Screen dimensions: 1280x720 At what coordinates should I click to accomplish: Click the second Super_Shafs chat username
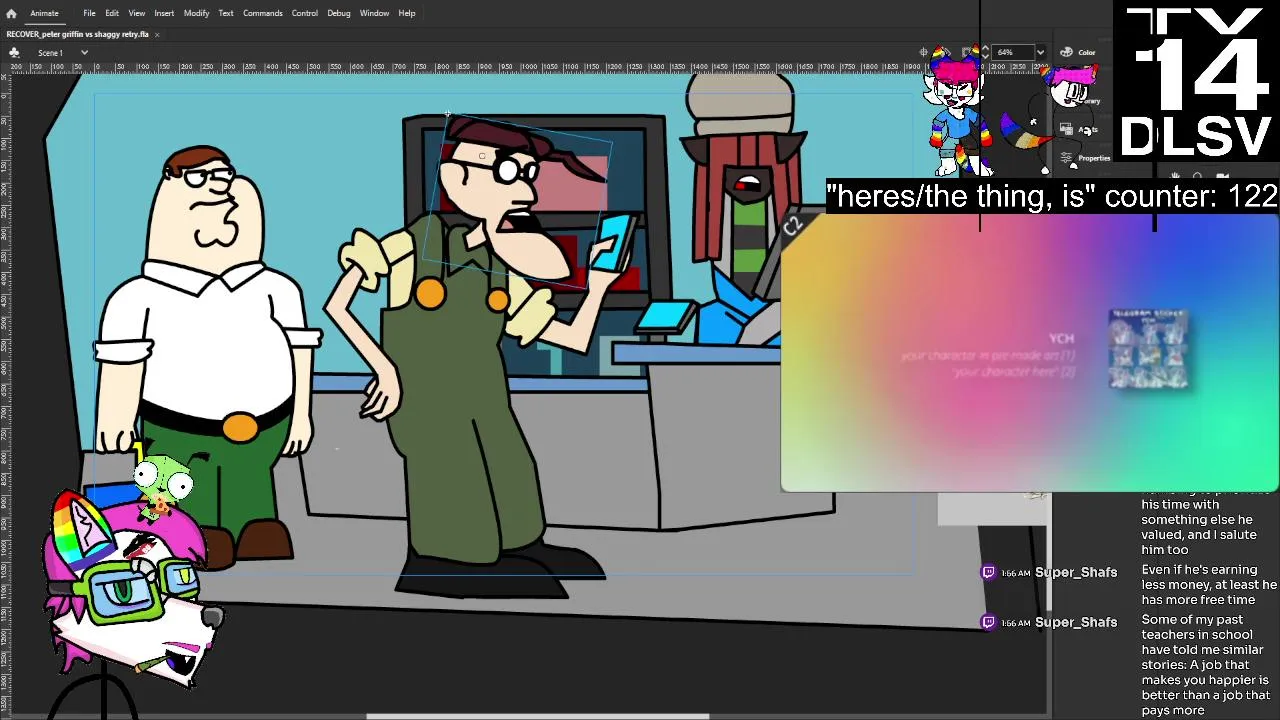1076,622
